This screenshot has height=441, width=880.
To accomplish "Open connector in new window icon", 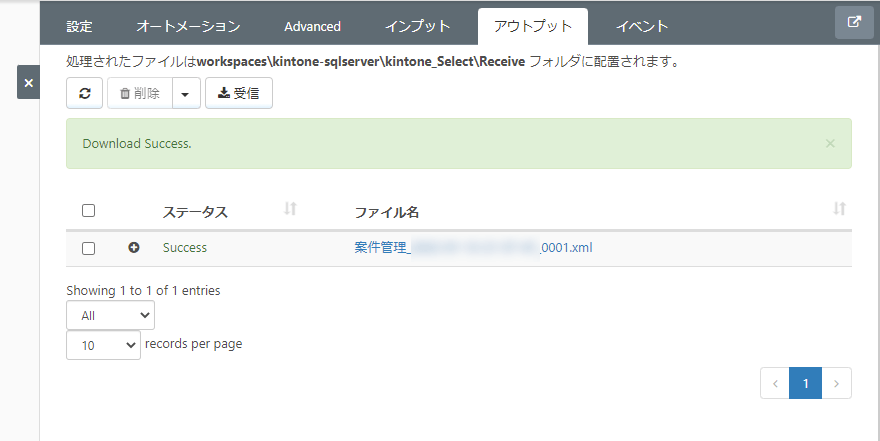I will (x=854, y=22).
